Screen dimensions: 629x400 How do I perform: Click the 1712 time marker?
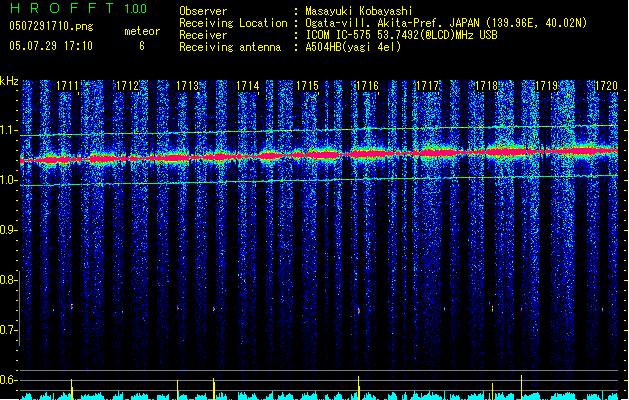[127, 86]
